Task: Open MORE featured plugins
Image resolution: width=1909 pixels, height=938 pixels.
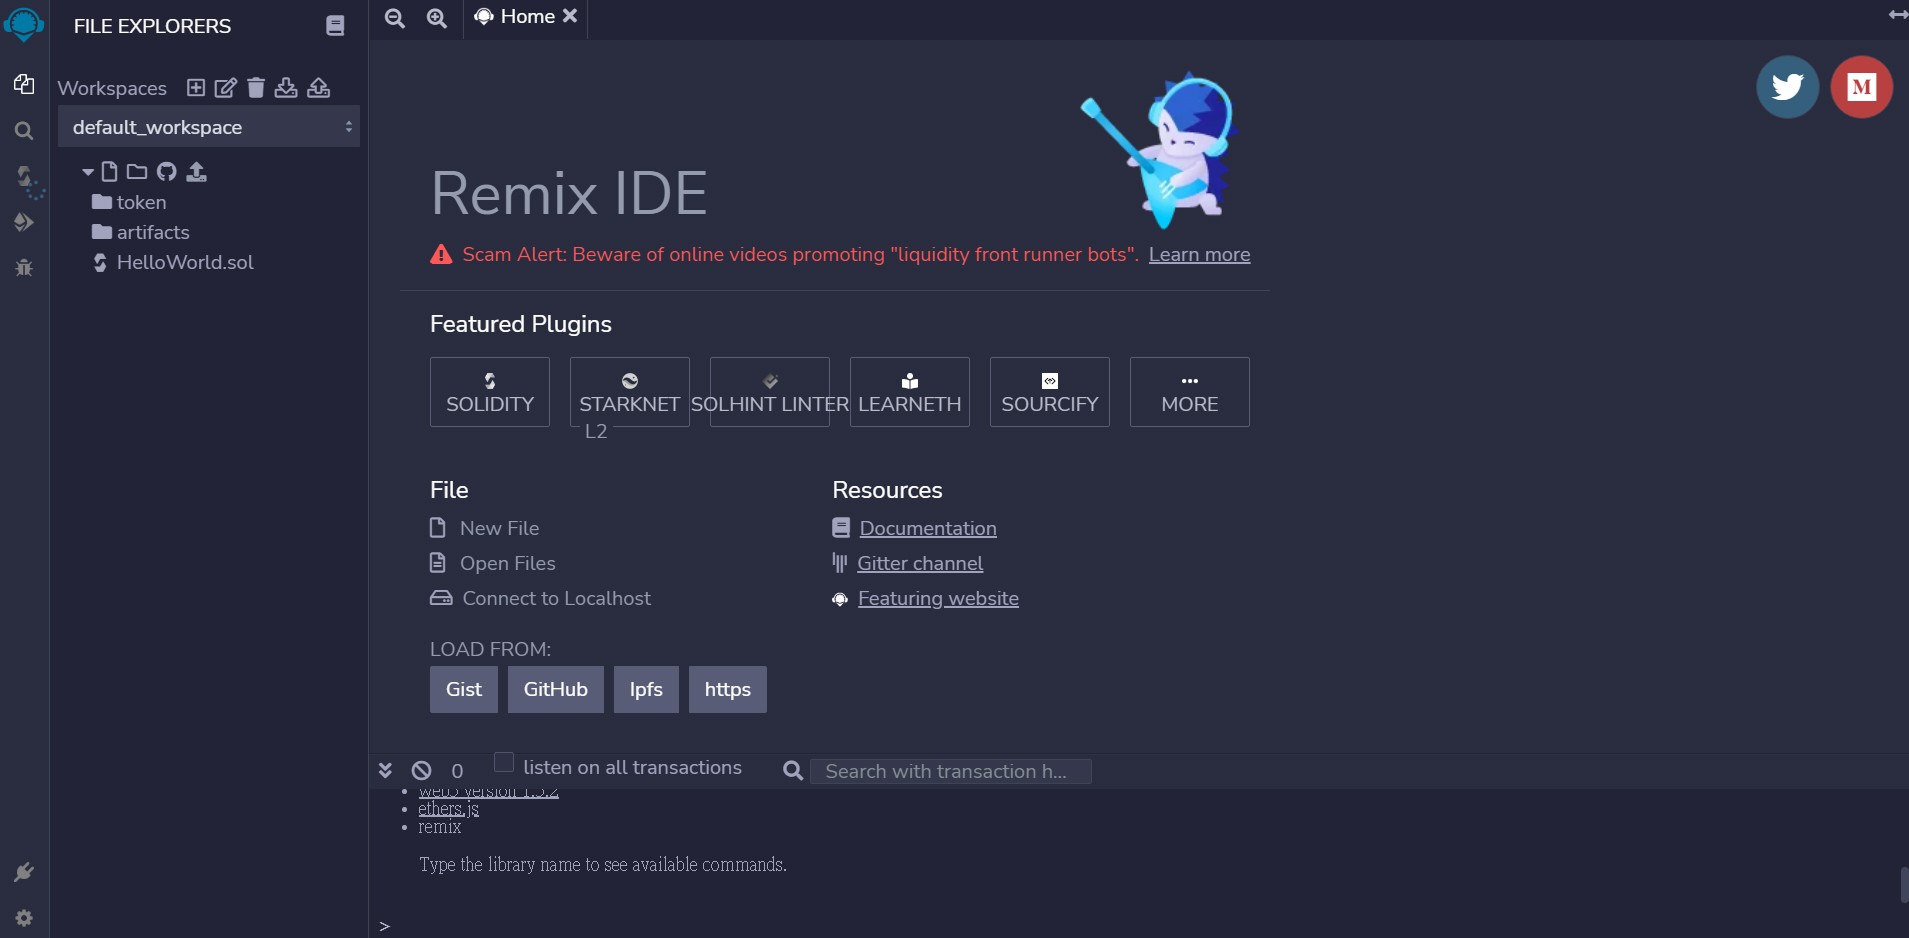Action: (x=1190, y=392)
